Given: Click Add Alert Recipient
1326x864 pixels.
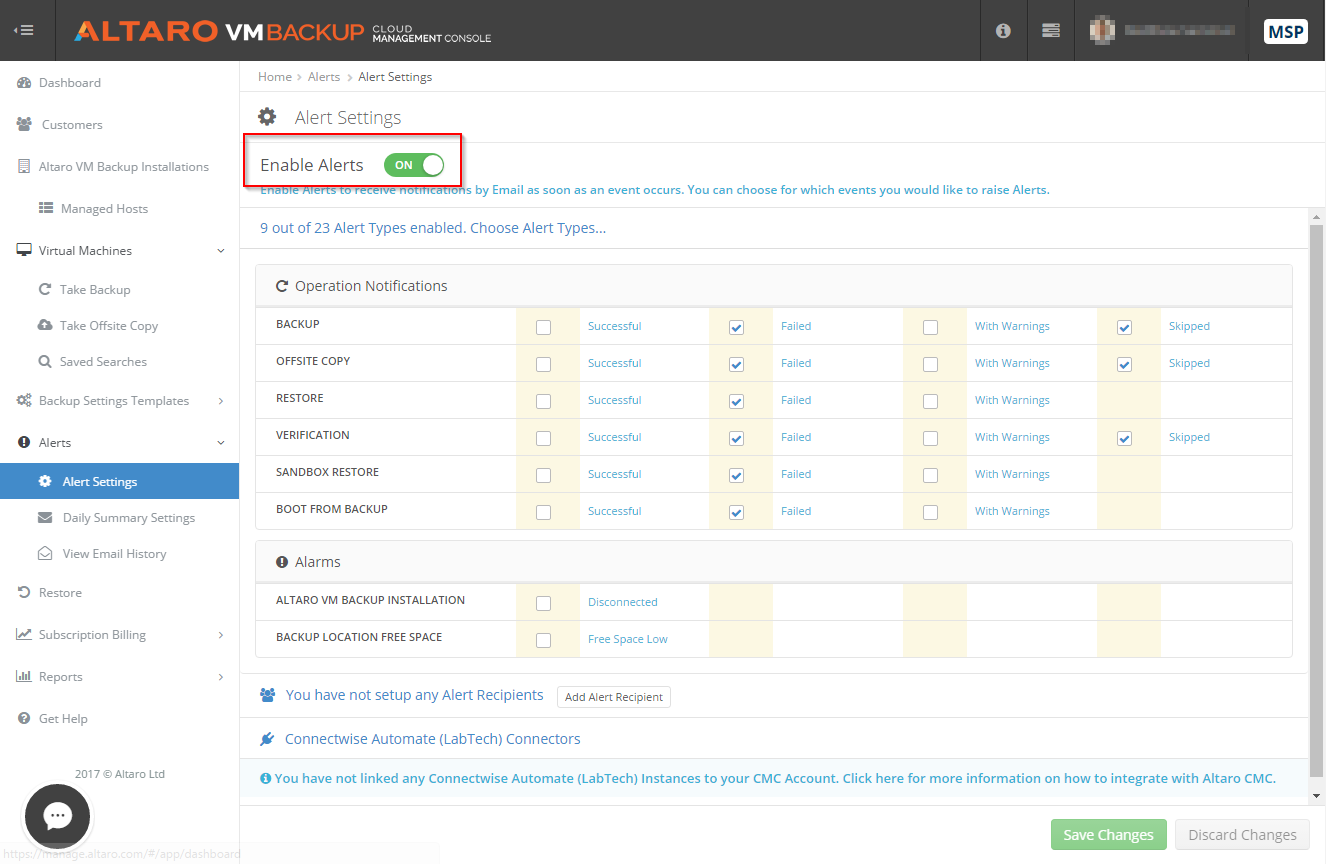Looking at the screenshot, I should [613, 697].
